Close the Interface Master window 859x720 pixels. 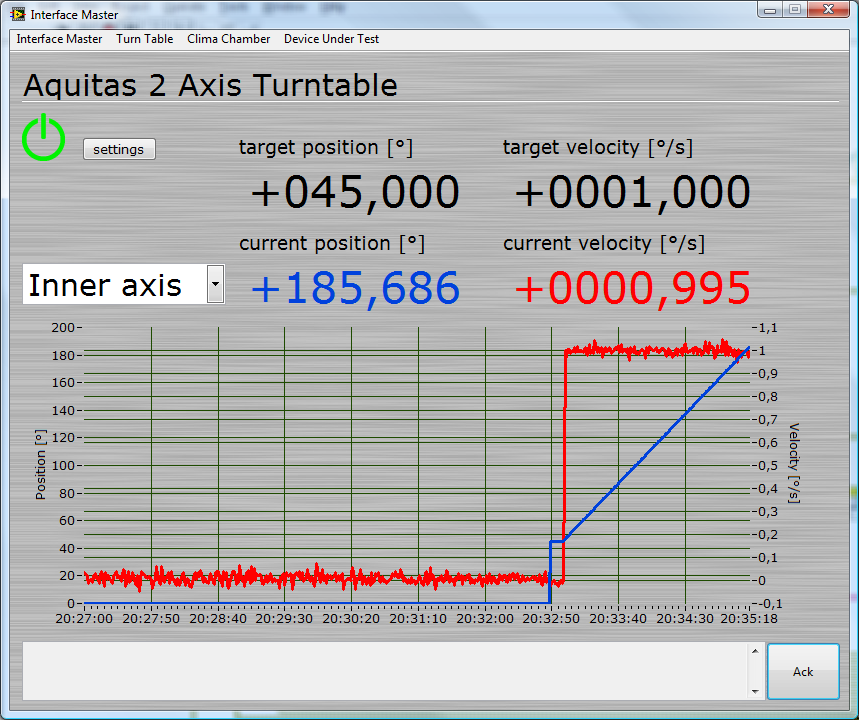(x=828, y=10)
